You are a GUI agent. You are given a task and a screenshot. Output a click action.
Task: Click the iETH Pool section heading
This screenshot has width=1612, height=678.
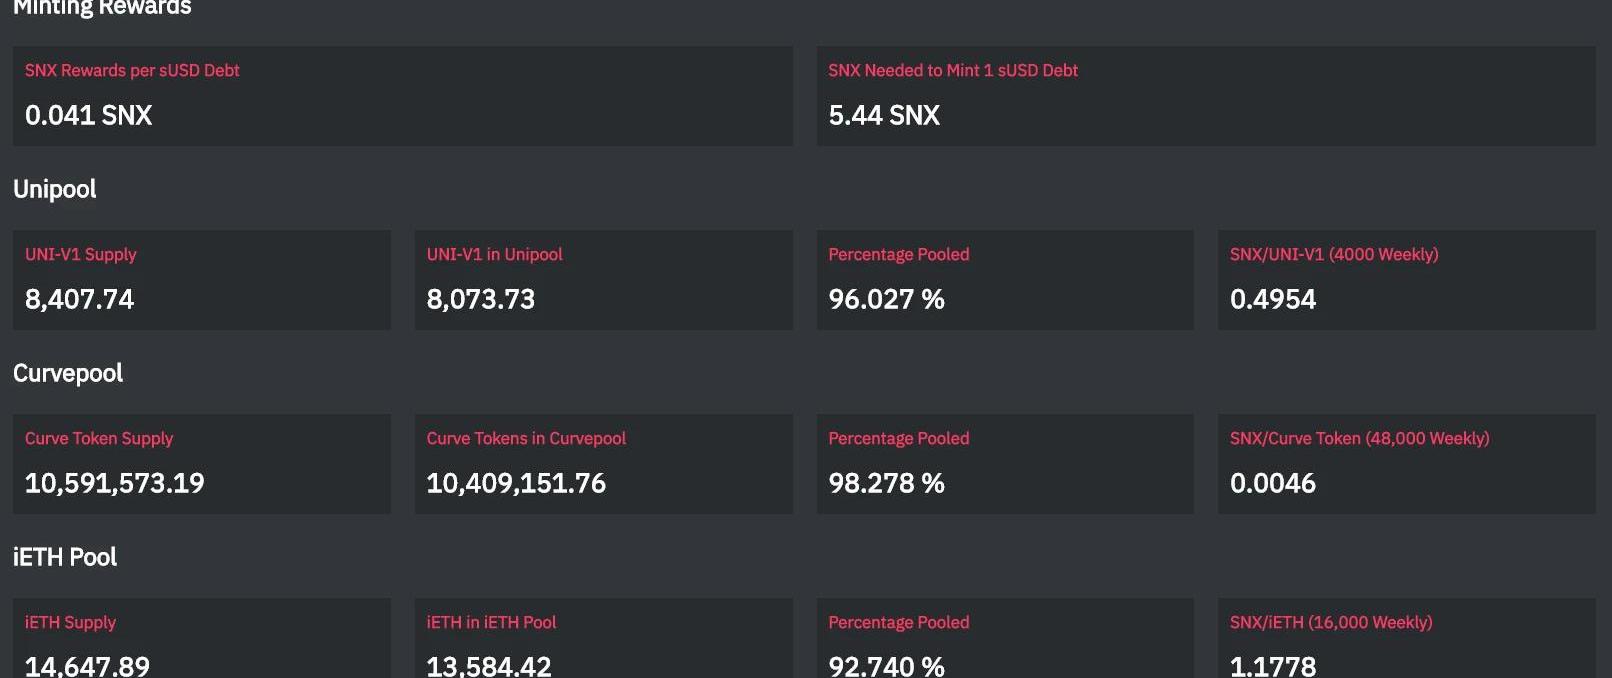[65, 557]
